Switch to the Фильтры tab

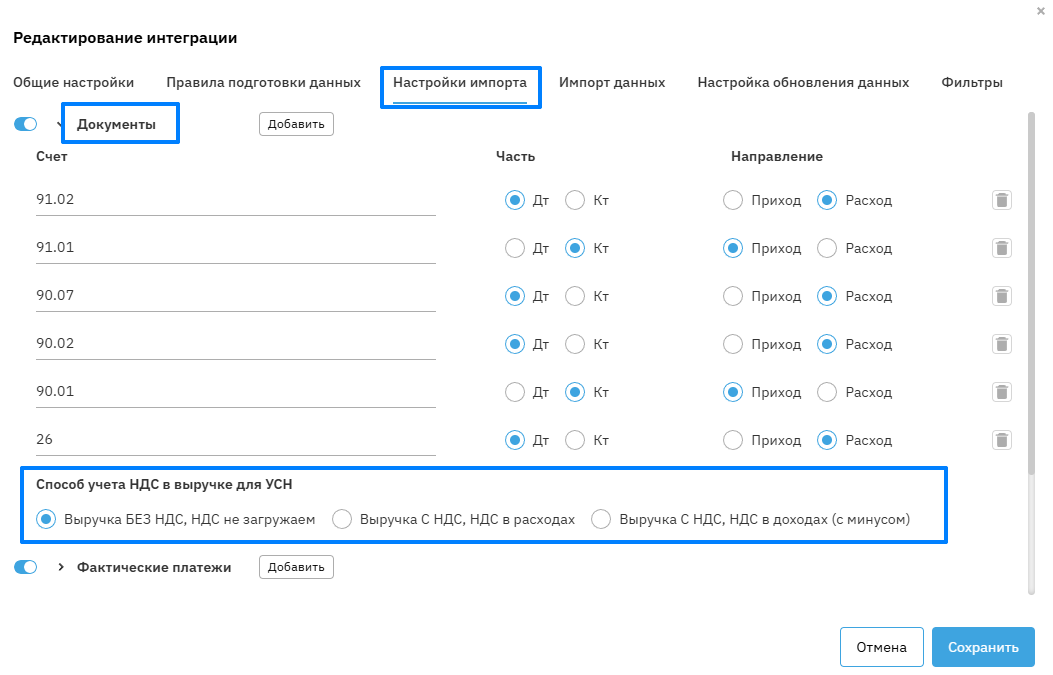(971, 82)
